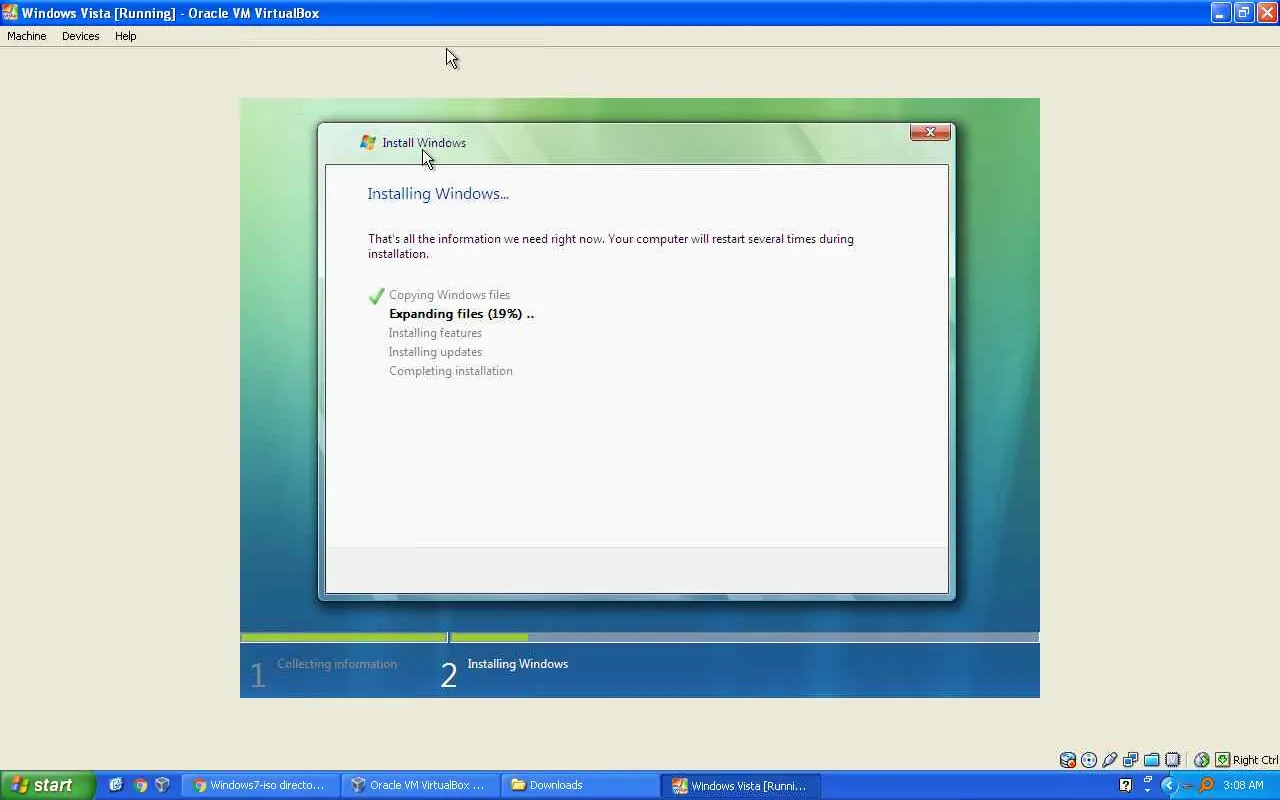
Task: Click the "Completing installation" step text
Action: point(451,371)
